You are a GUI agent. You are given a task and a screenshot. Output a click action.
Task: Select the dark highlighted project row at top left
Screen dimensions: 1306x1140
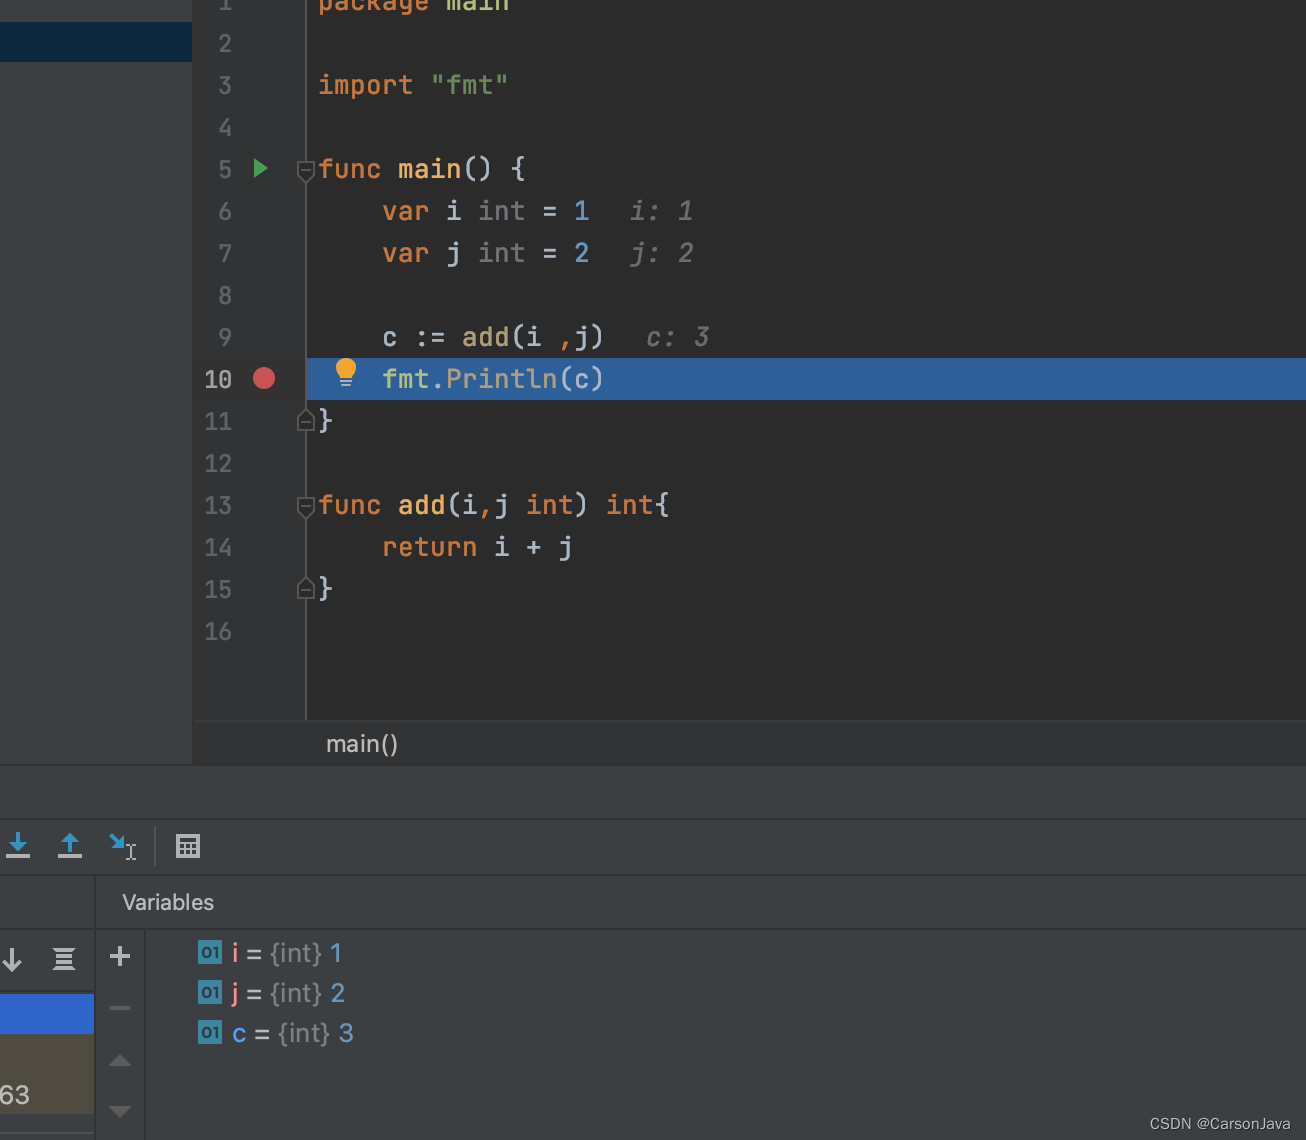[x=96, y=42]
